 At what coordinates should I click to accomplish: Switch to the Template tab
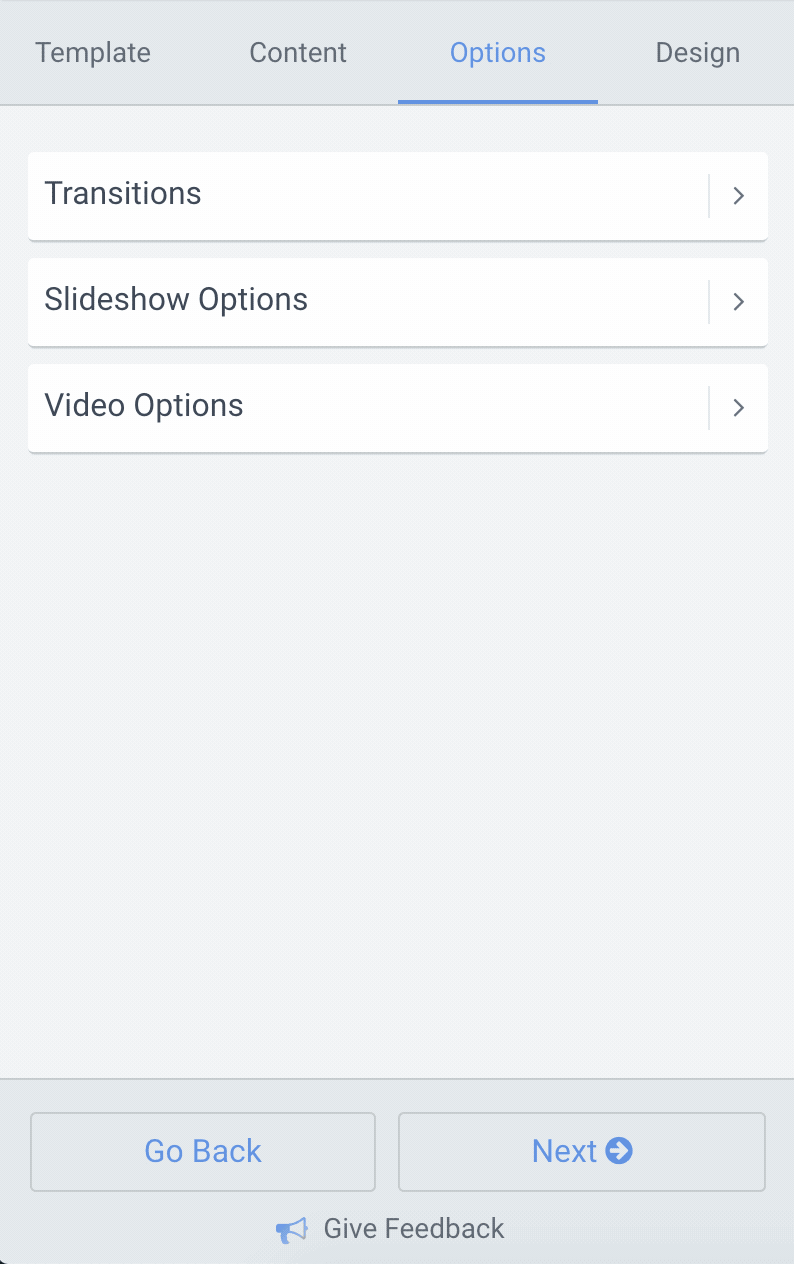(x=93, y=53)
